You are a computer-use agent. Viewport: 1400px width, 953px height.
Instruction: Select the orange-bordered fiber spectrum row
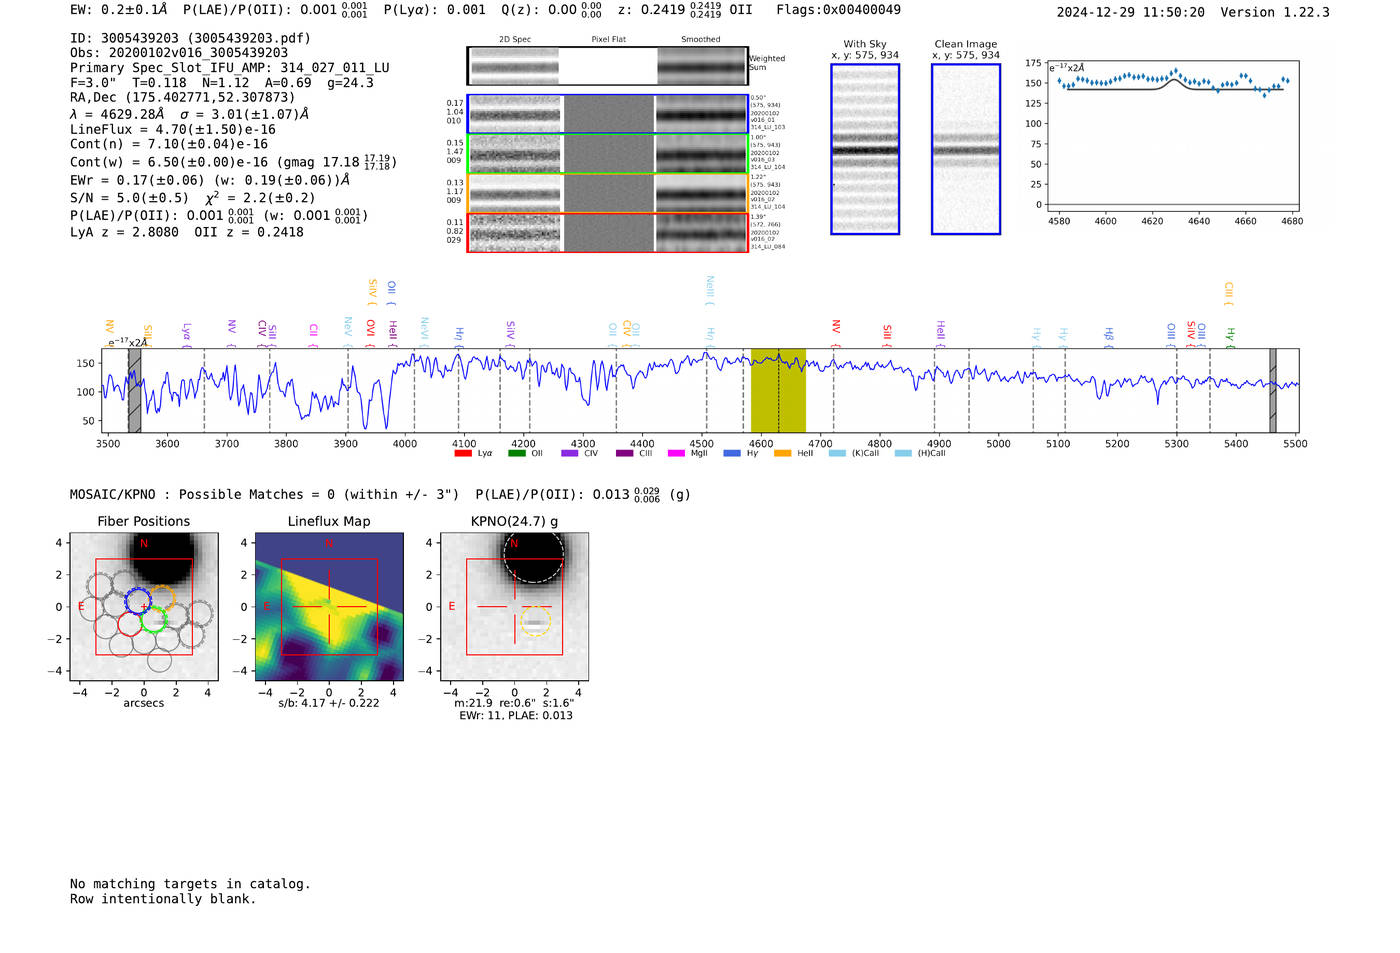pyautogui.click(x=607, y=193)
